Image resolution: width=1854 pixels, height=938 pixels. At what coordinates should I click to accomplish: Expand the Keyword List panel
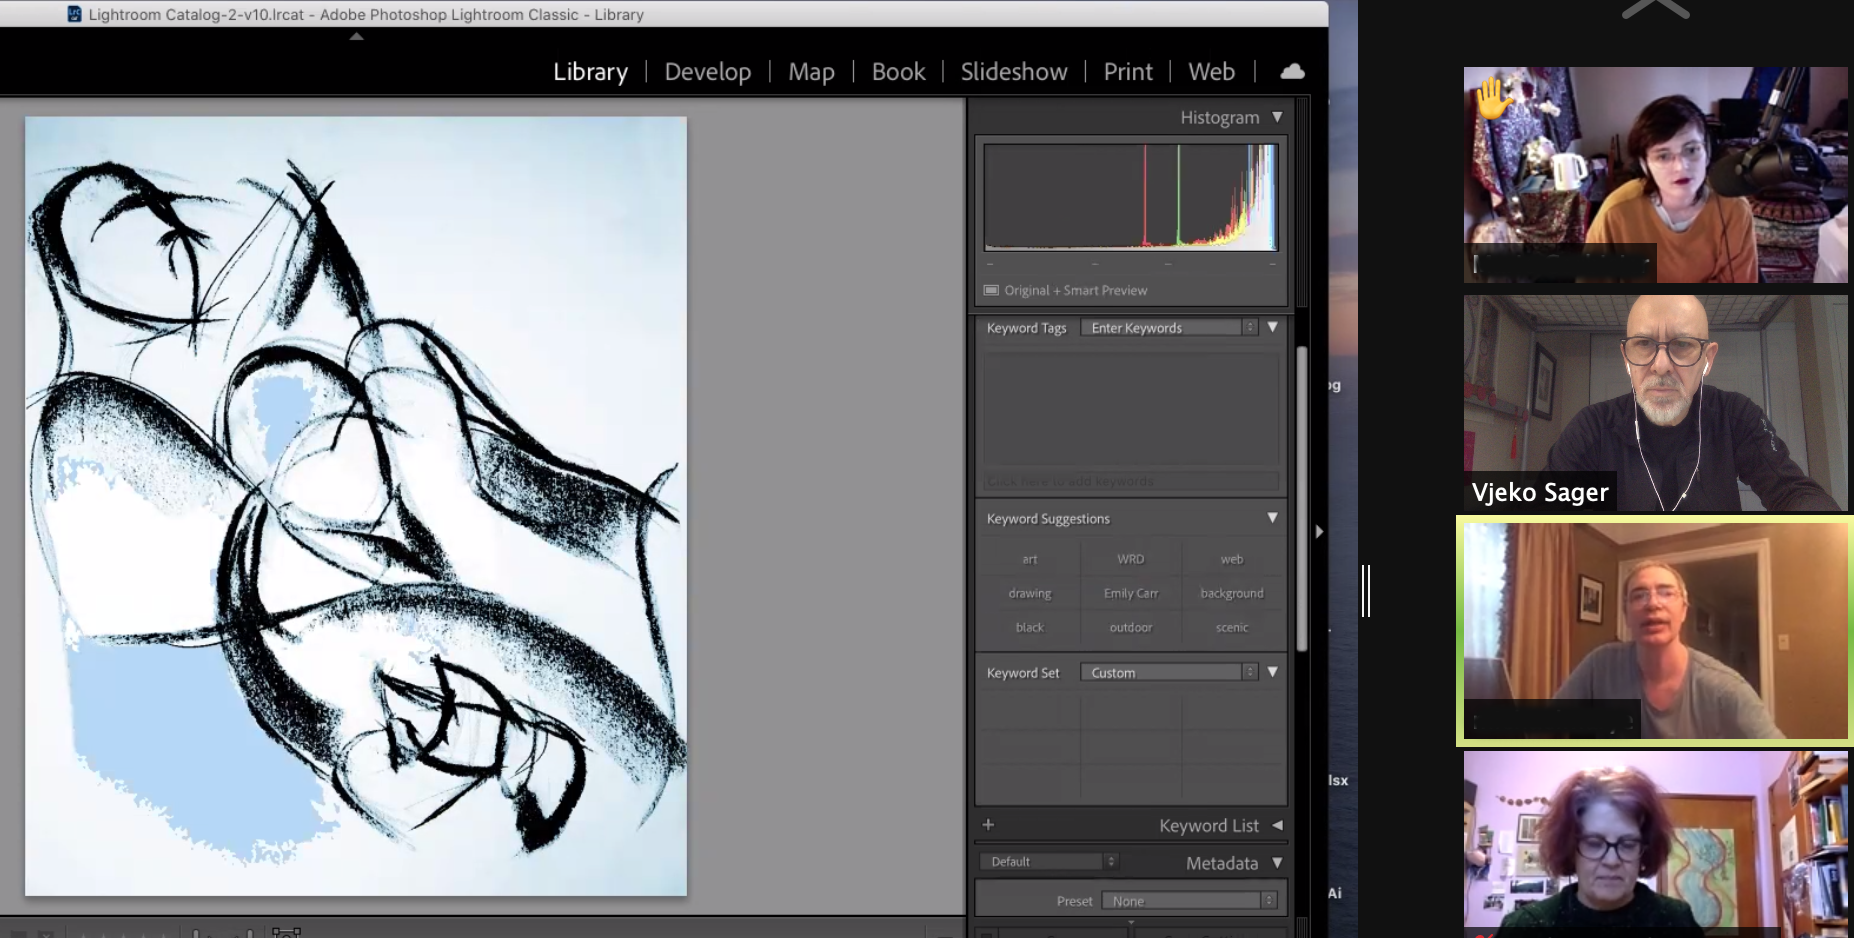coord(1277,825)
